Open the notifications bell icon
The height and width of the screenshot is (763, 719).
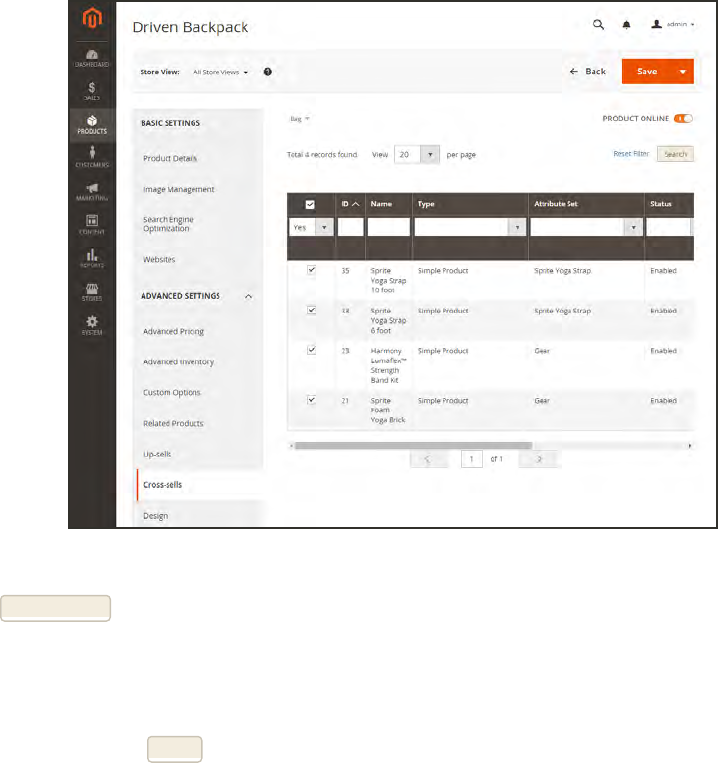pyautogui.click(x=627, y=25)
